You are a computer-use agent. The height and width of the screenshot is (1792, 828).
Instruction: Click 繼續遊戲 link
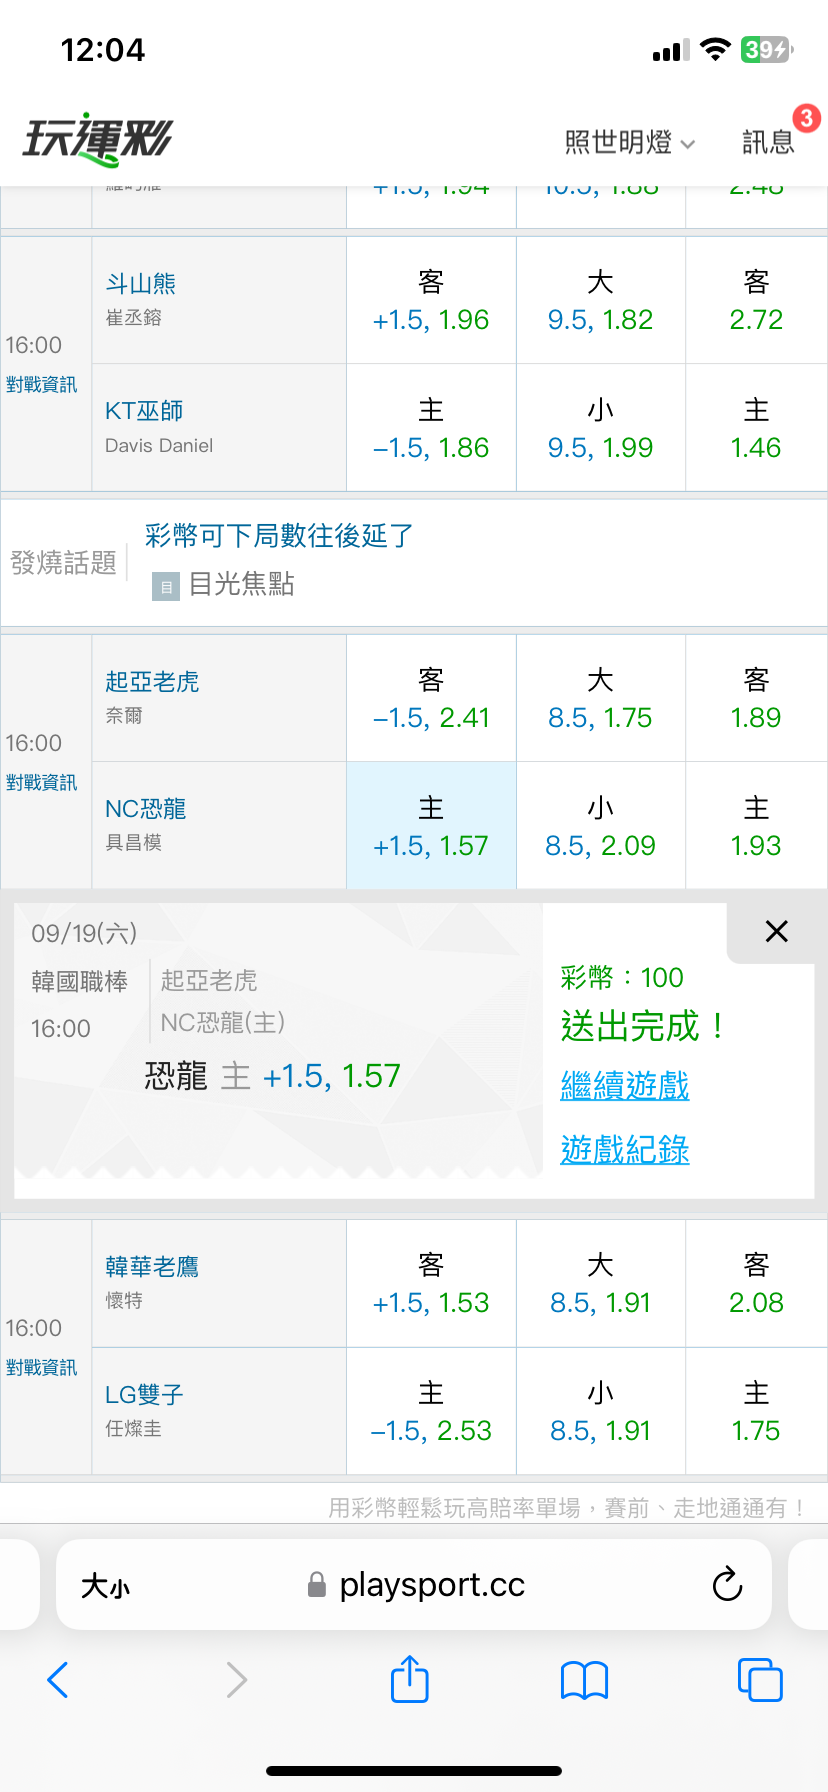[625, 1085]
